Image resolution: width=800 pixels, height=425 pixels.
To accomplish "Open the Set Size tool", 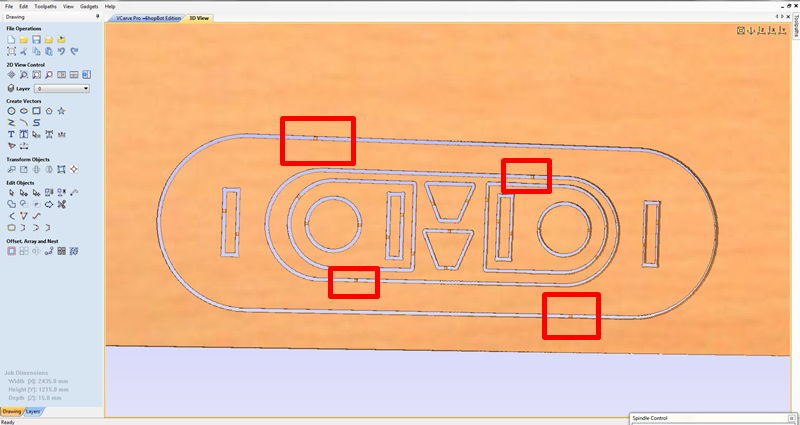I will tap(23, 169).
